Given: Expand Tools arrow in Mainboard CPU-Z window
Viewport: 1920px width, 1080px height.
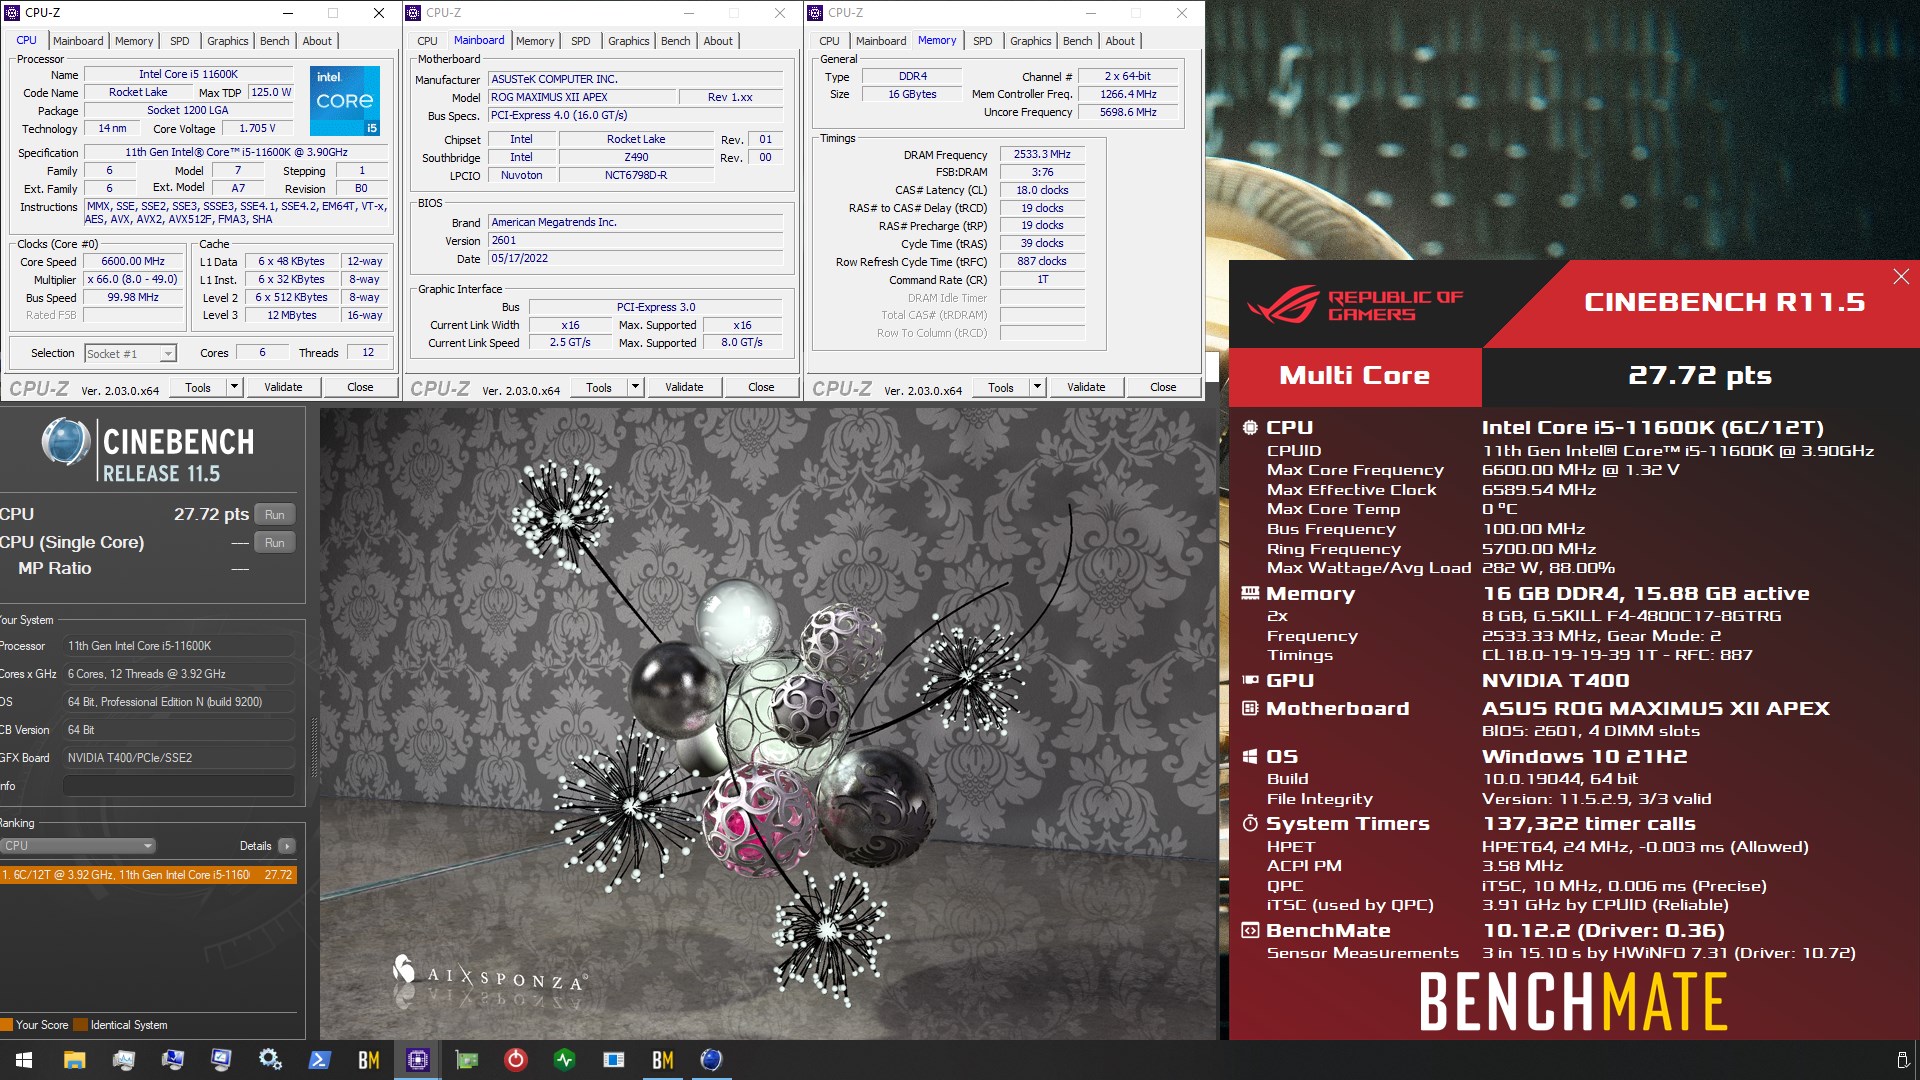Looking at the screenshot, I should tap(636, 387).
